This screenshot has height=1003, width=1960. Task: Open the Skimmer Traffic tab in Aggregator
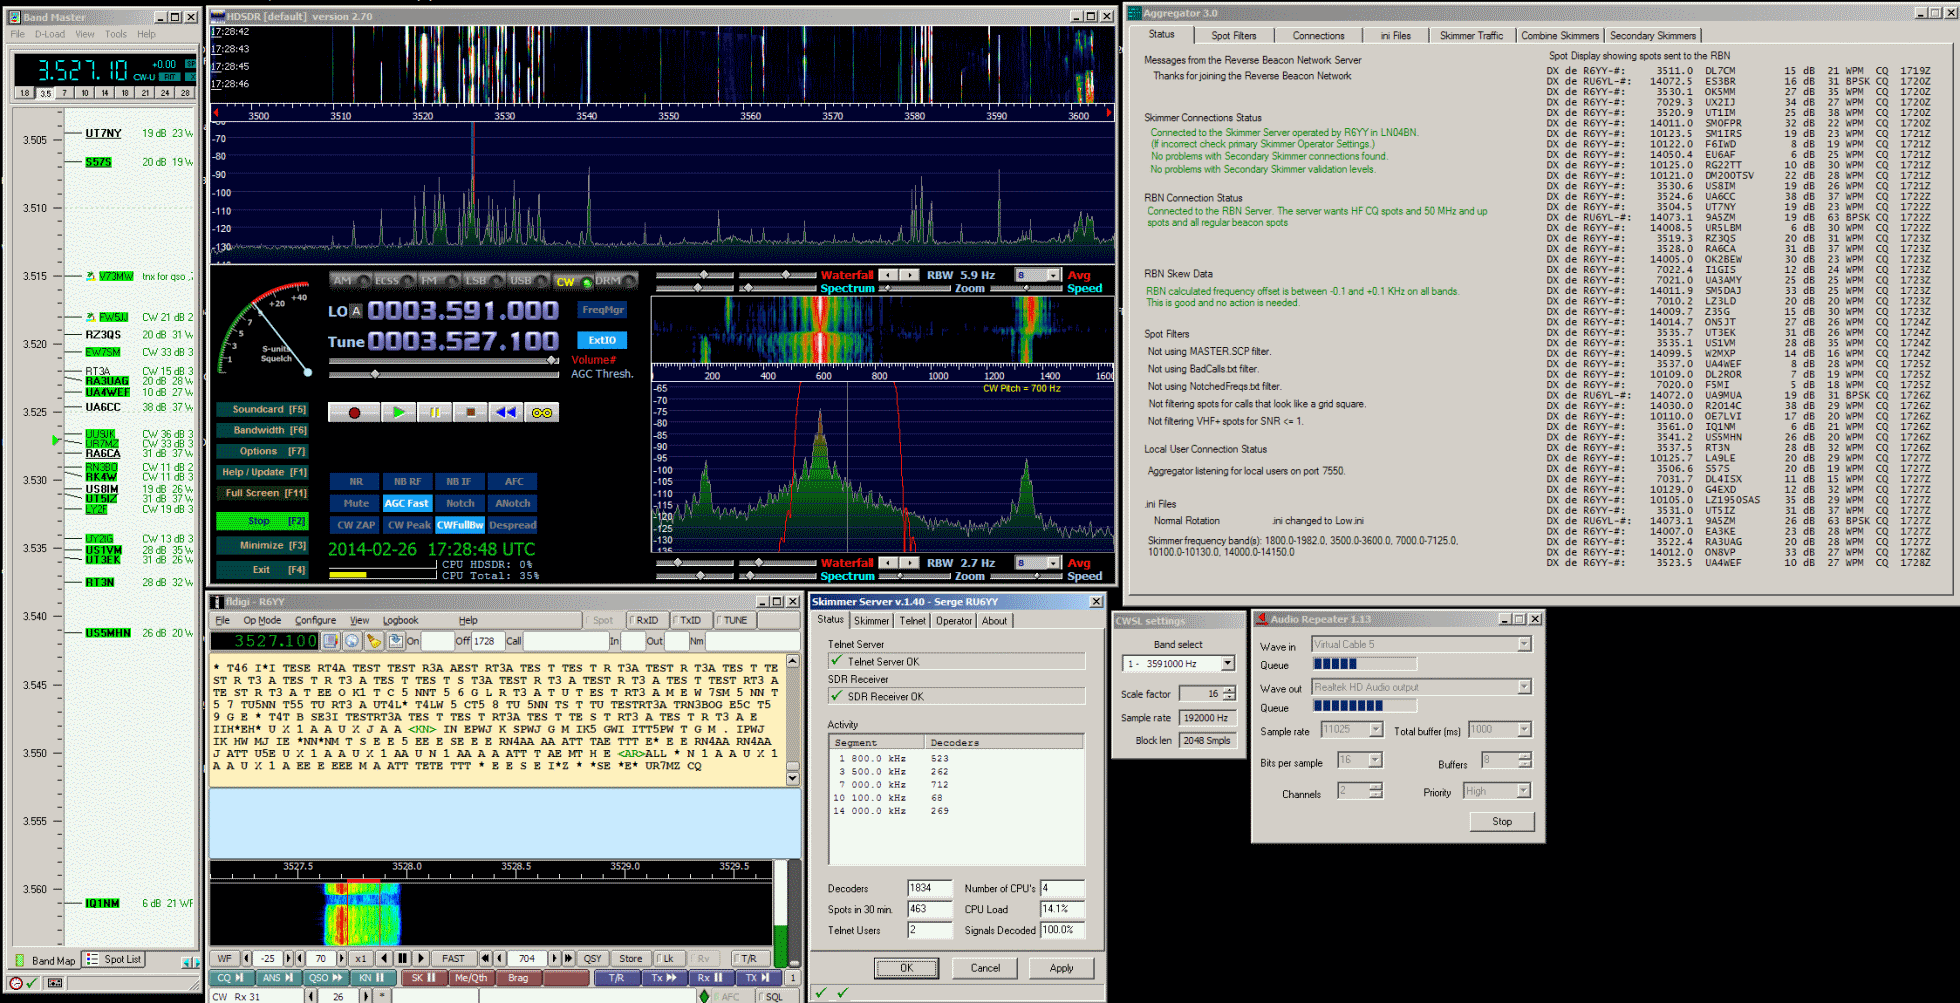[1471, 35]
